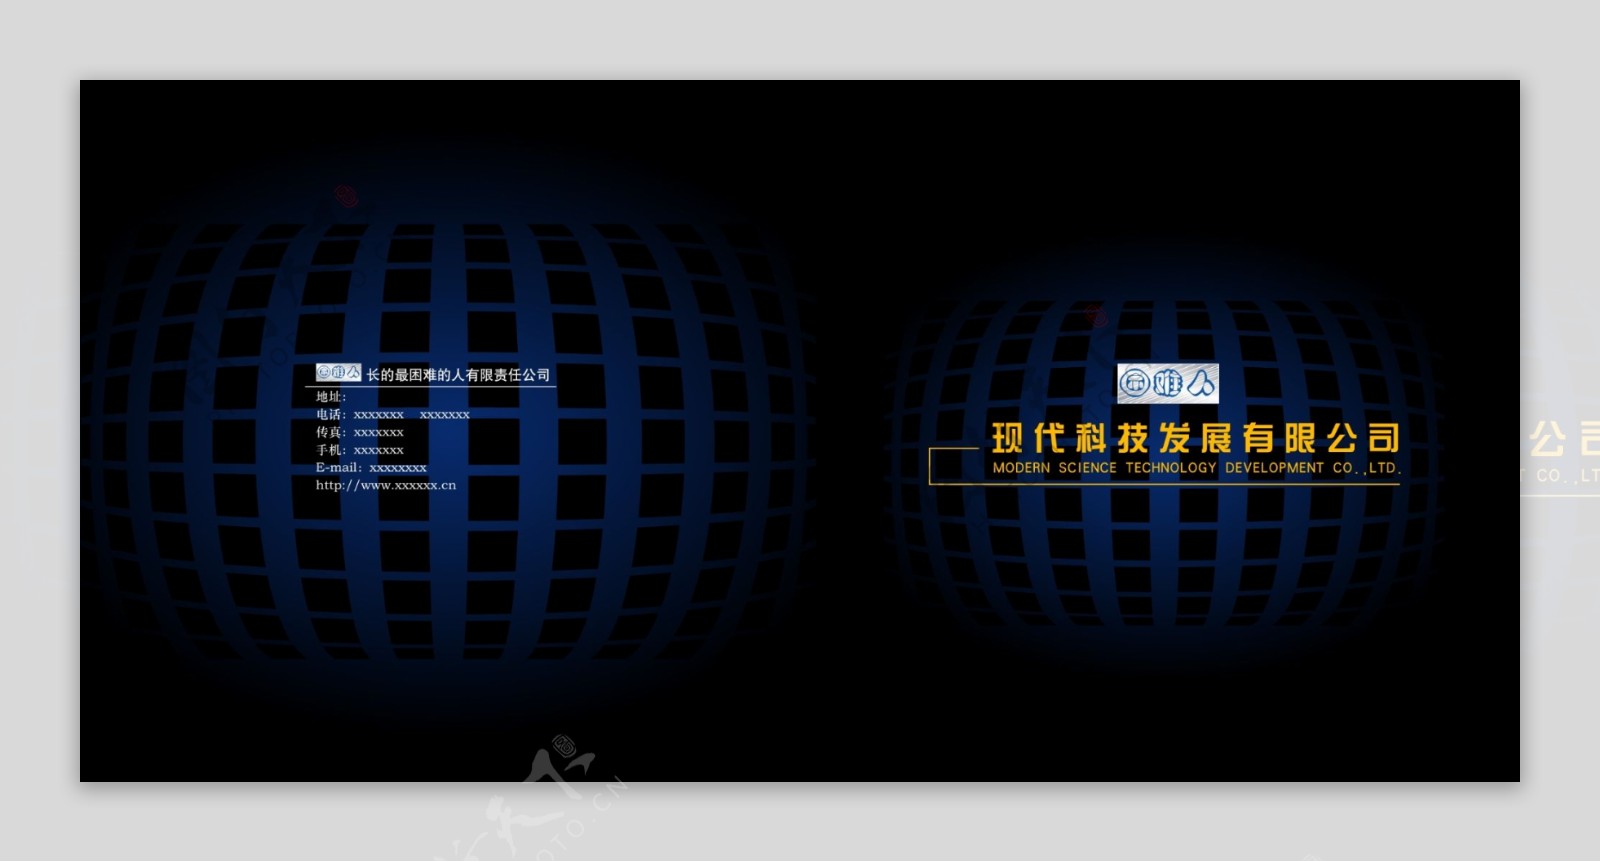Open the http://www.xxxxxx.cn website address
This screenshot has height=862, width=1600.
tap(386, 485)
